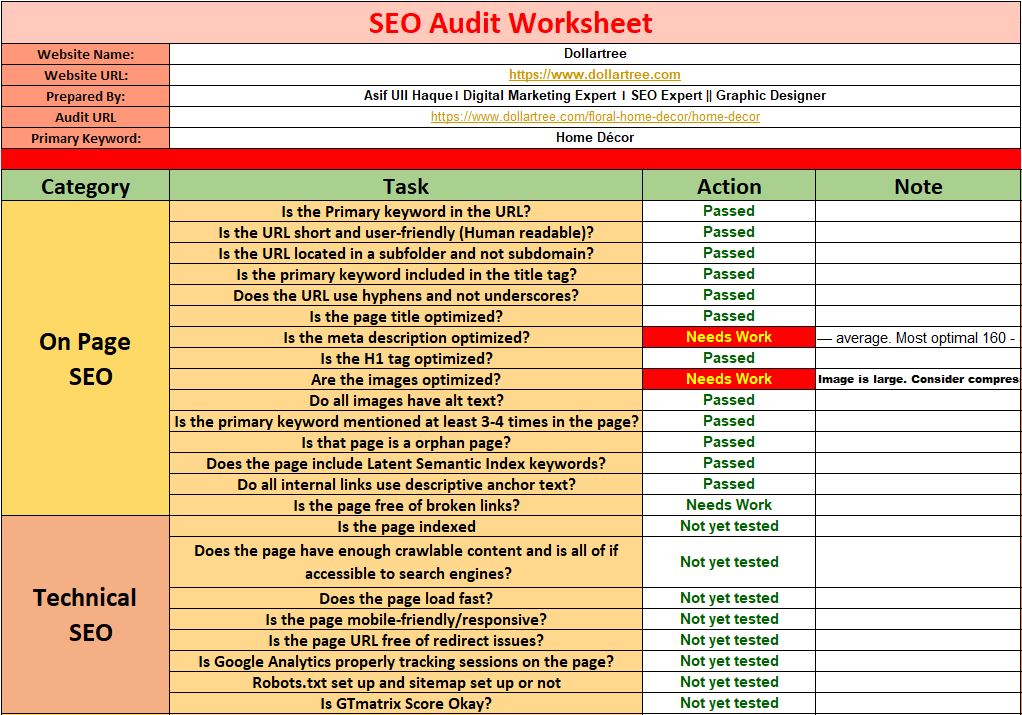Select the H1 tag optimized Passed cell
Viewport: 1022px width, 715px height.
[729, 358]
